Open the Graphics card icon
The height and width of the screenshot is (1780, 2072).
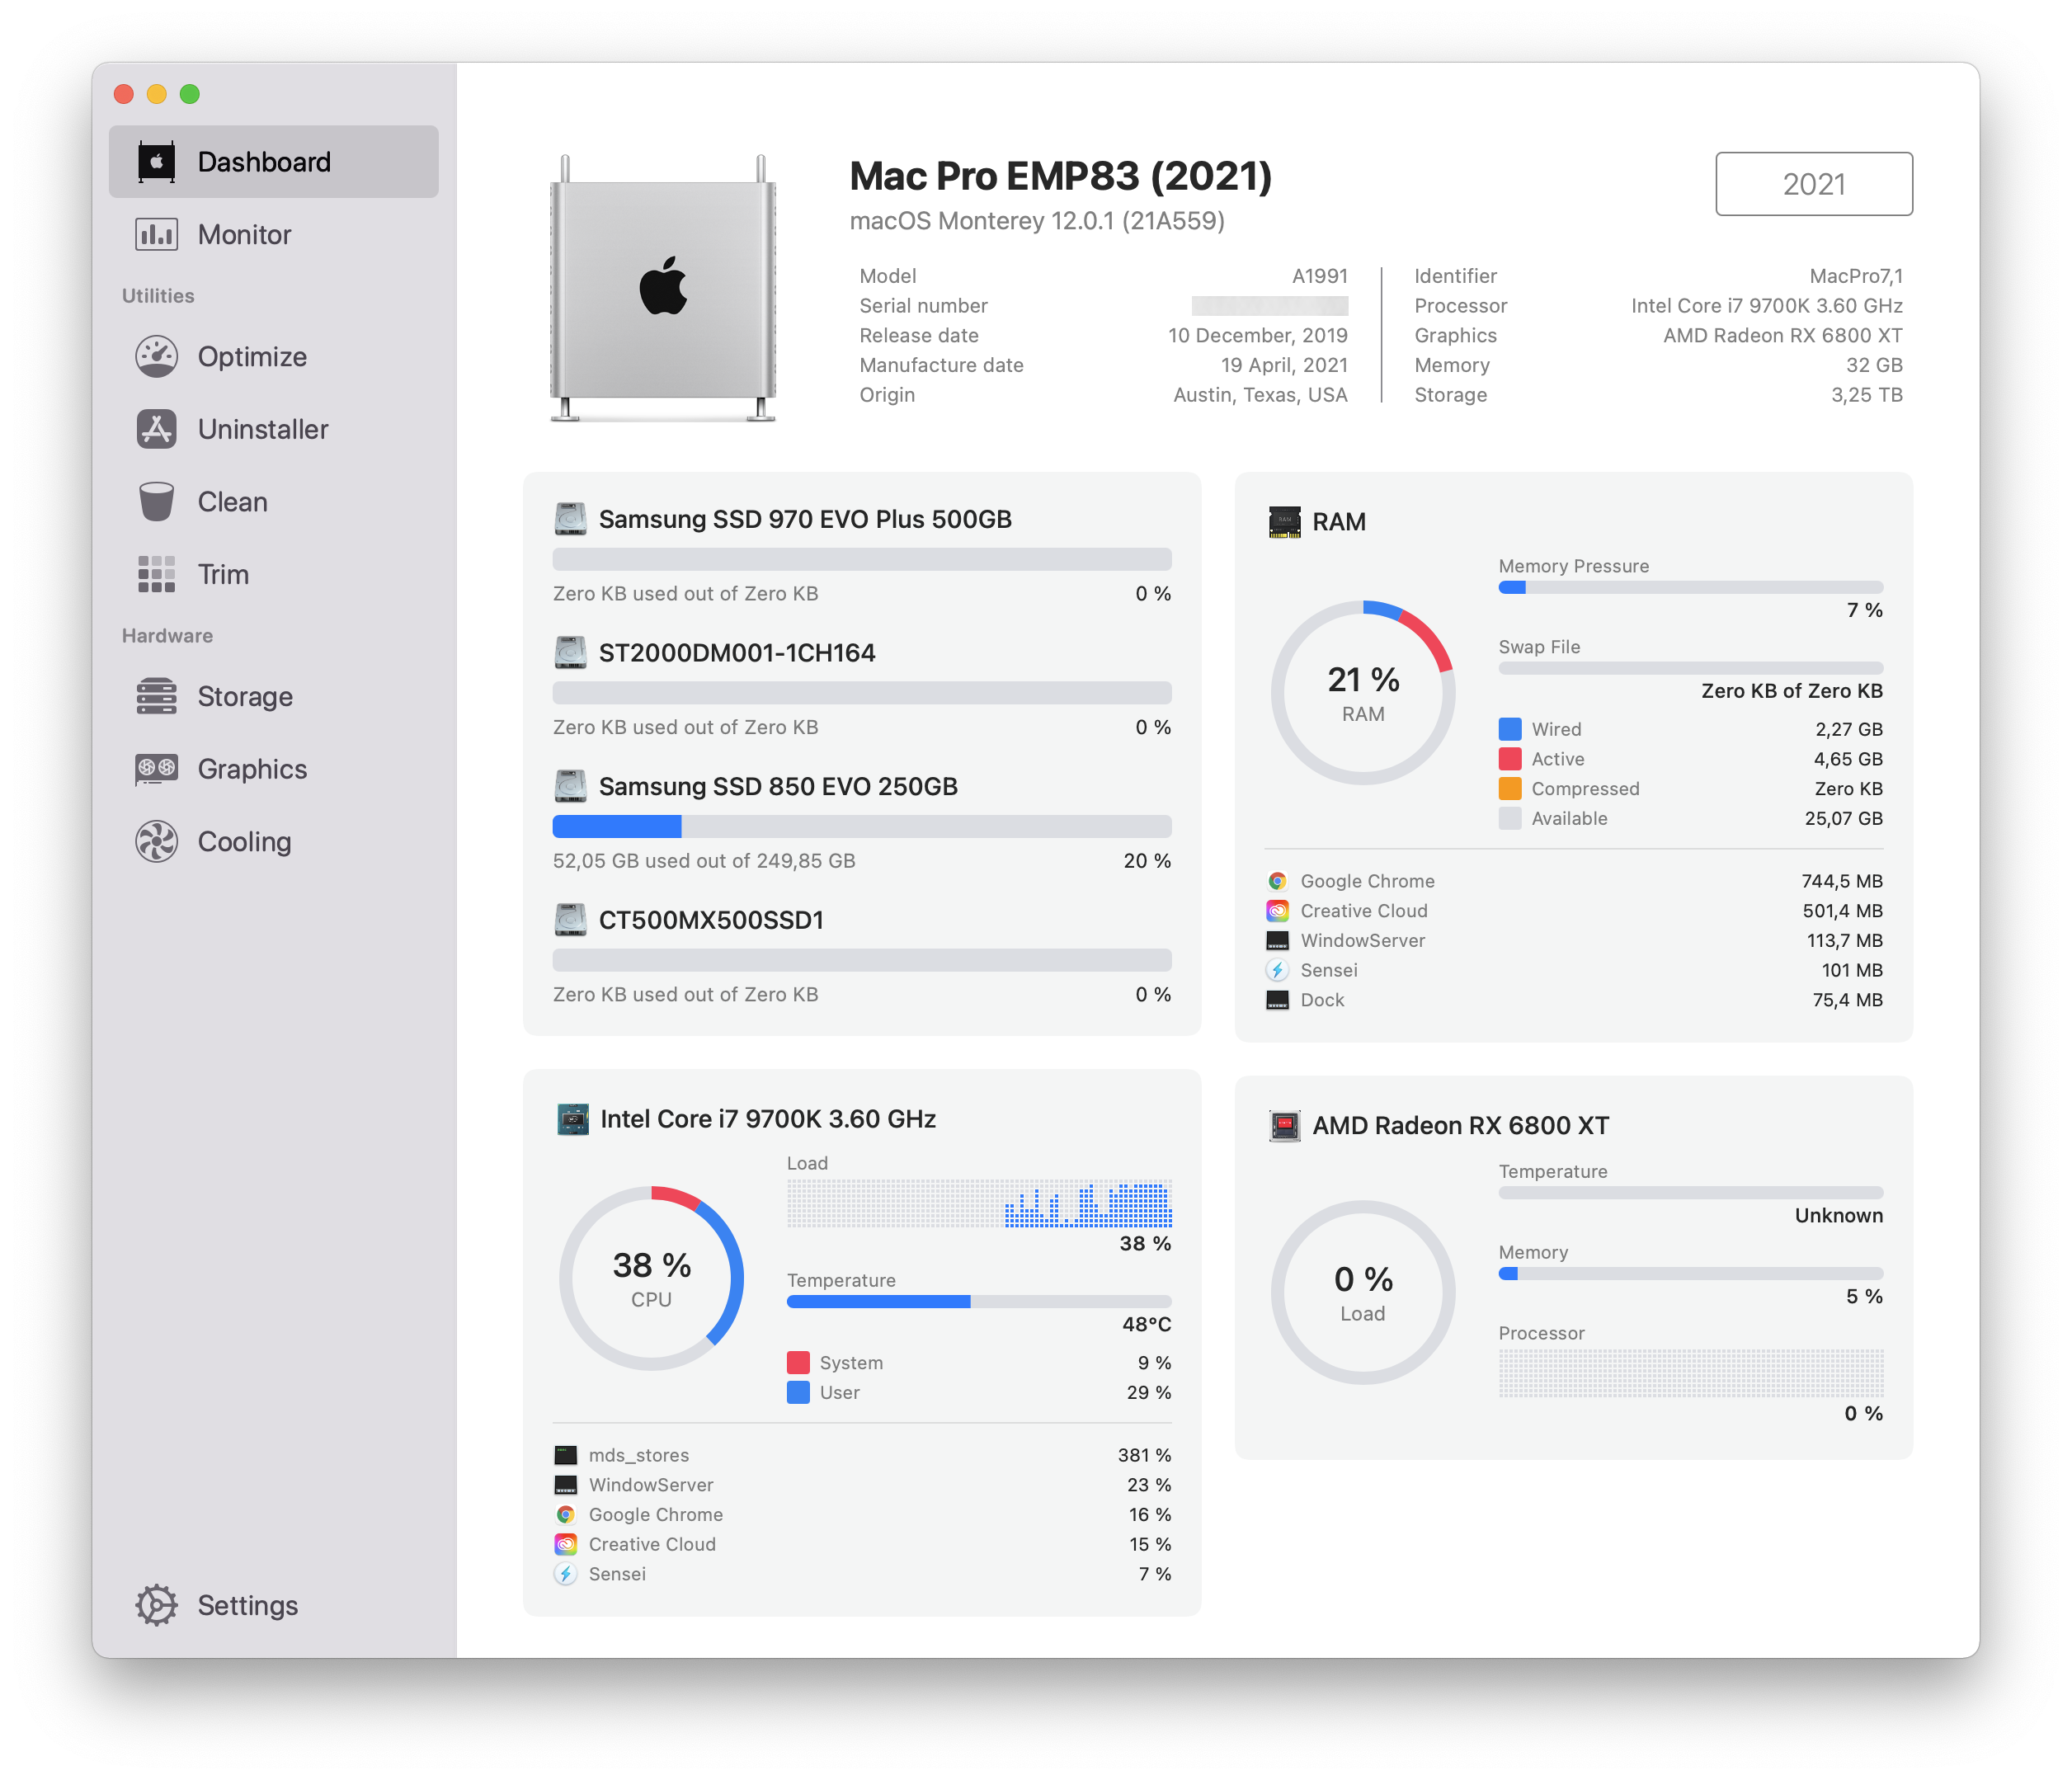click(156, 769)
